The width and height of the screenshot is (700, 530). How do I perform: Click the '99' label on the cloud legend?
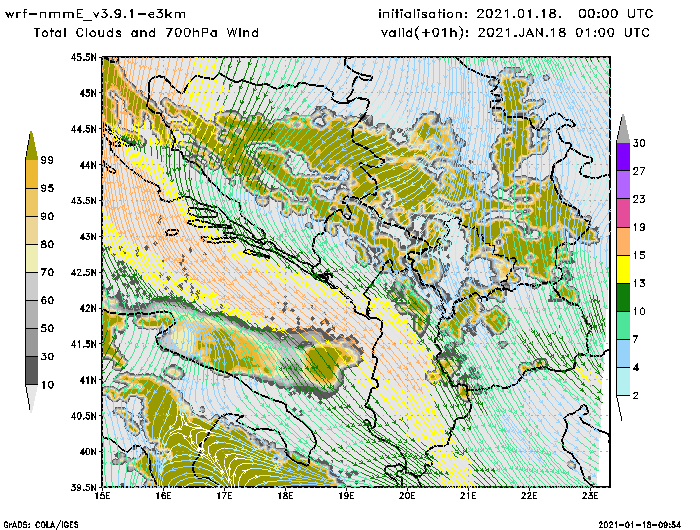47,160
